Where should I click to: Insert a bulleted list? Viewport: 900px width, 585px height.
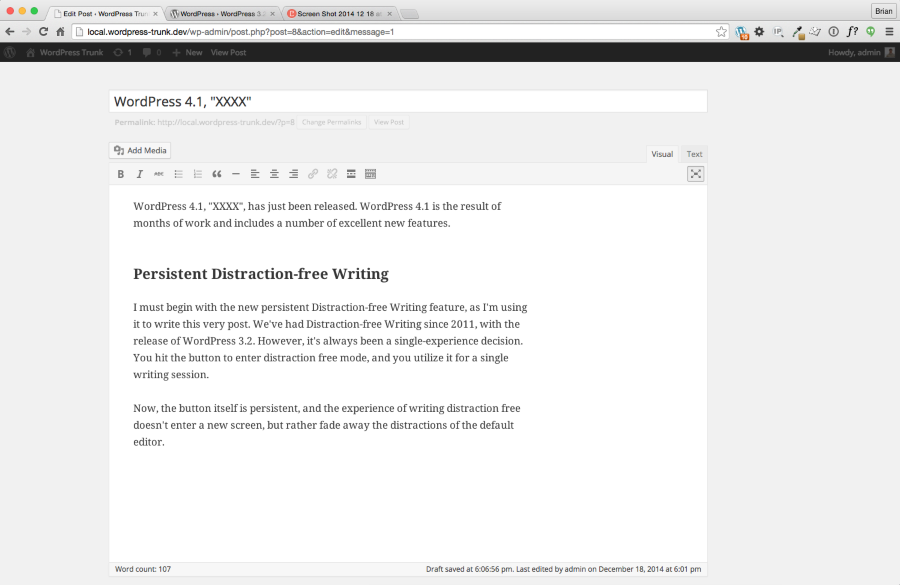(x=179, y=174)
